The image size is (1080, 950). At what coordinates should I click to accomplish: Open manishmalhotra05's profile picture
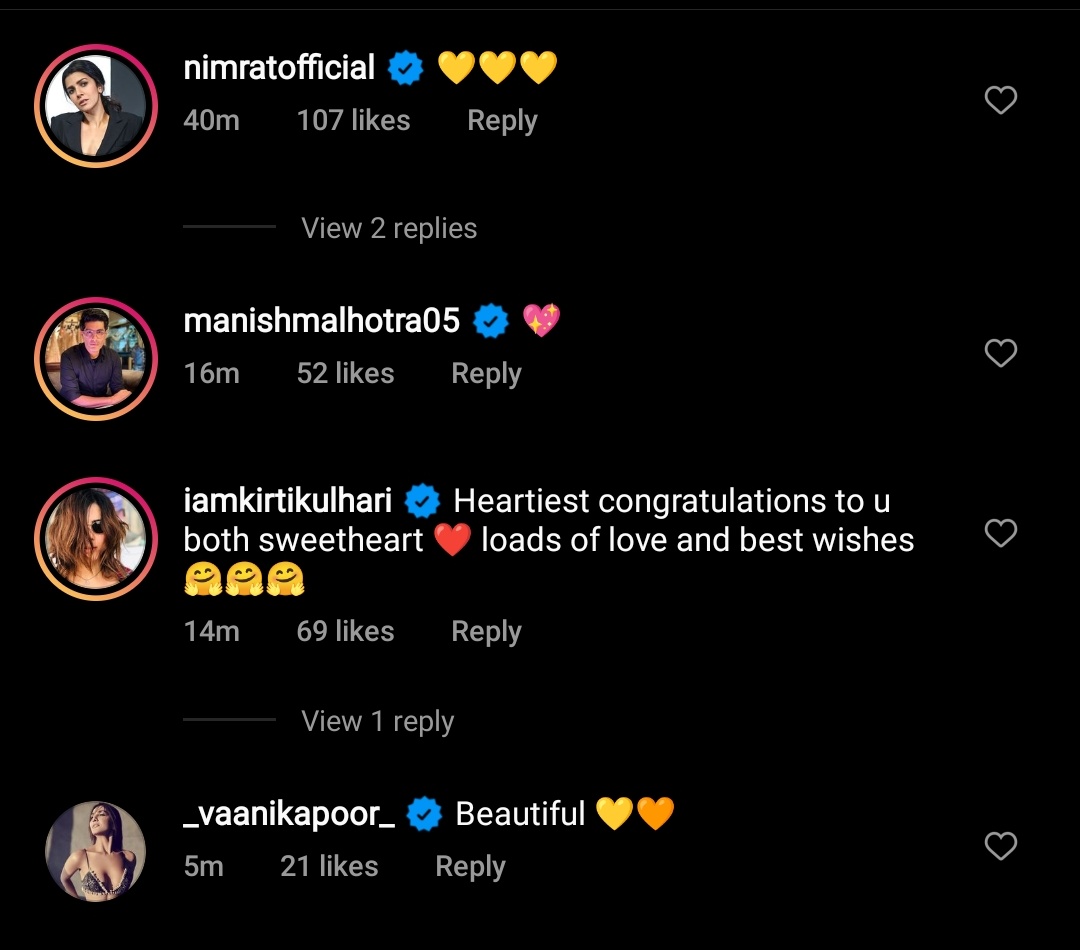click(x=96, y=358)
